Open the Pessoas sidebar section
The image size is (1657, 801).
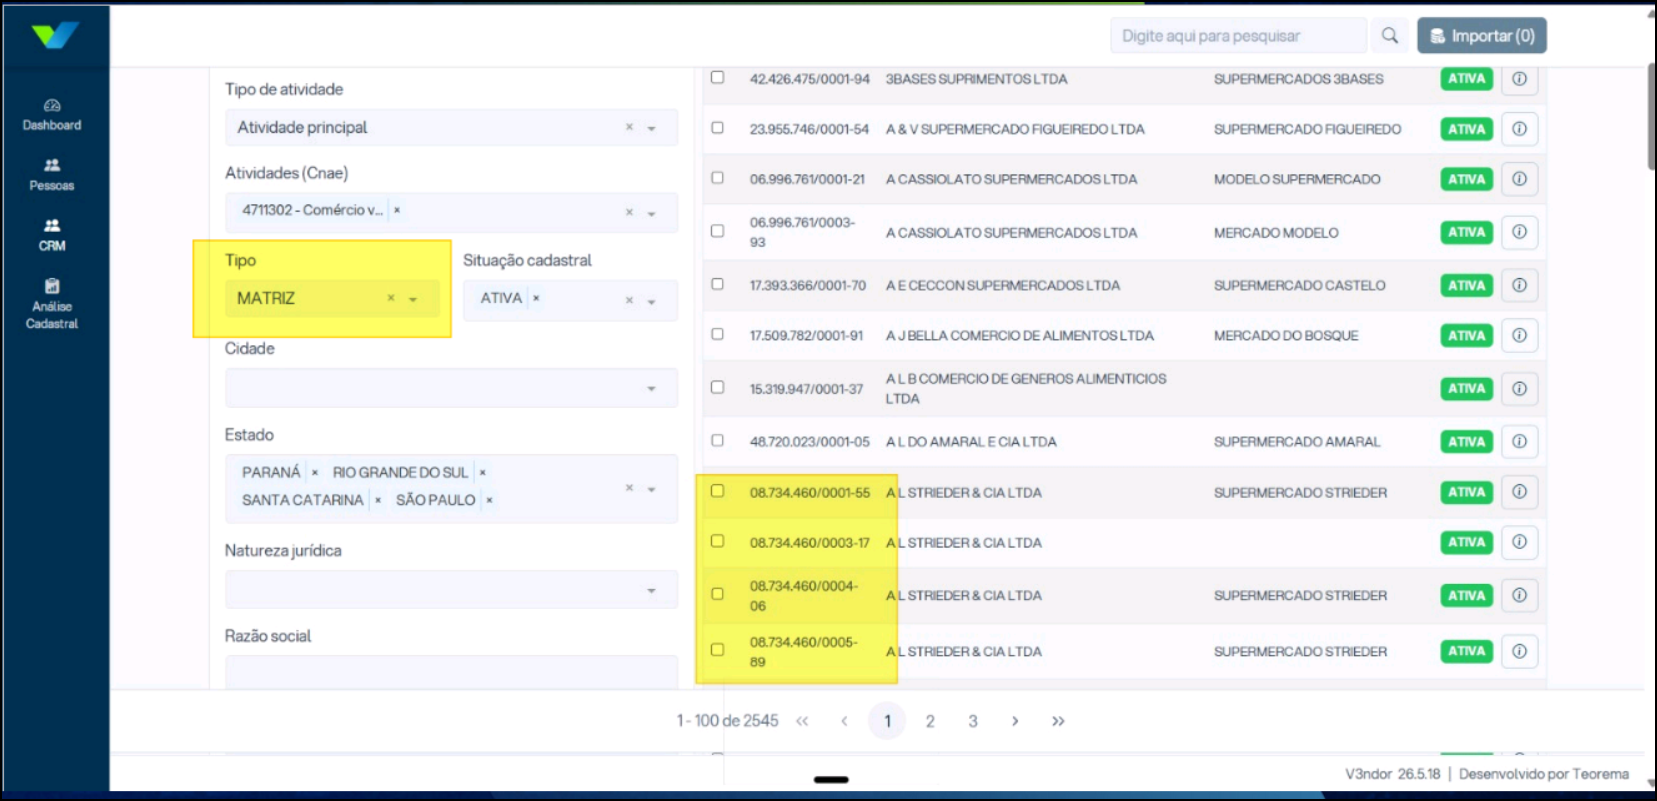tap(52, 175)
